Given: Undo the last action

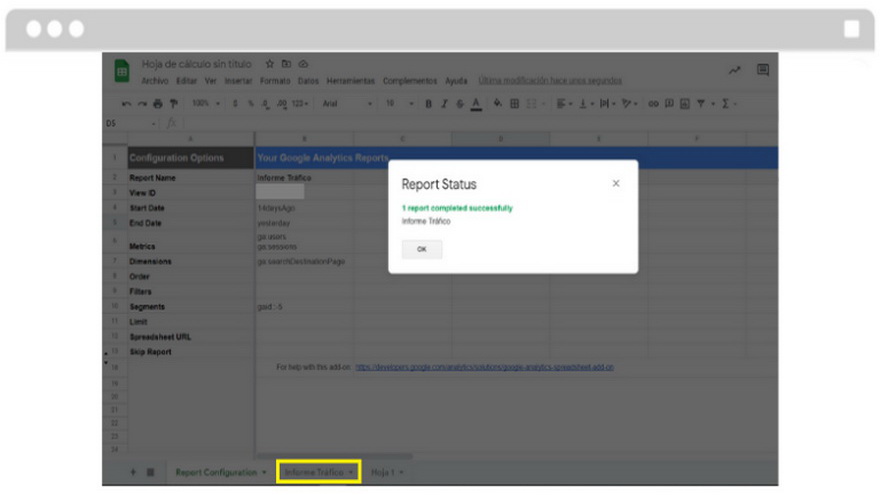Looking at the screenshot, I should pos(126,104).
